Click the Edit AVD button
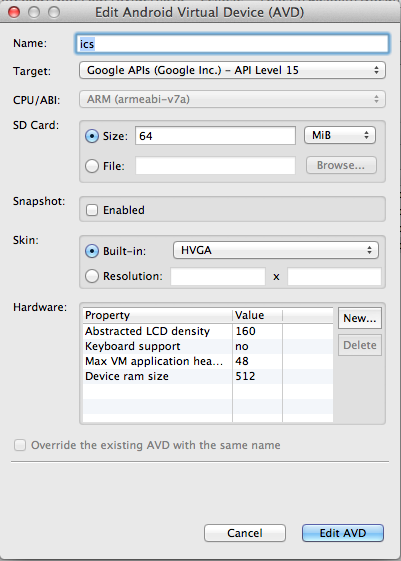 (x=343, y=533)
